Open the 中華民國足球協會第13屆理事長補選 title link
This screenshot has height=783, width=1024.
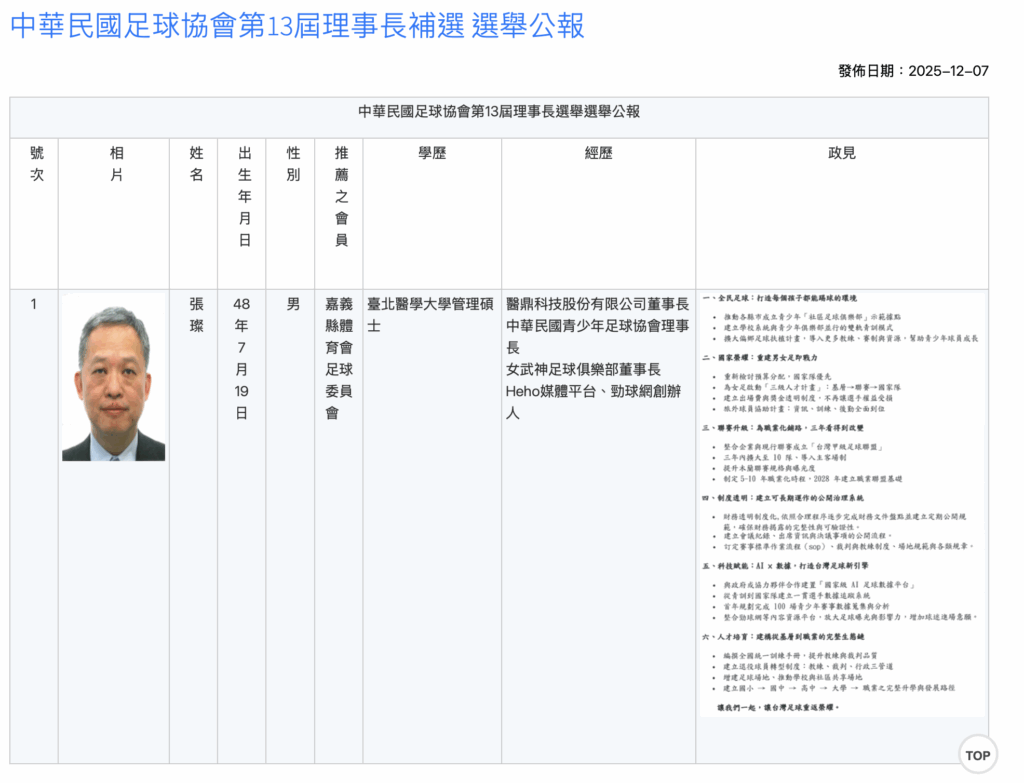(297, 26)
